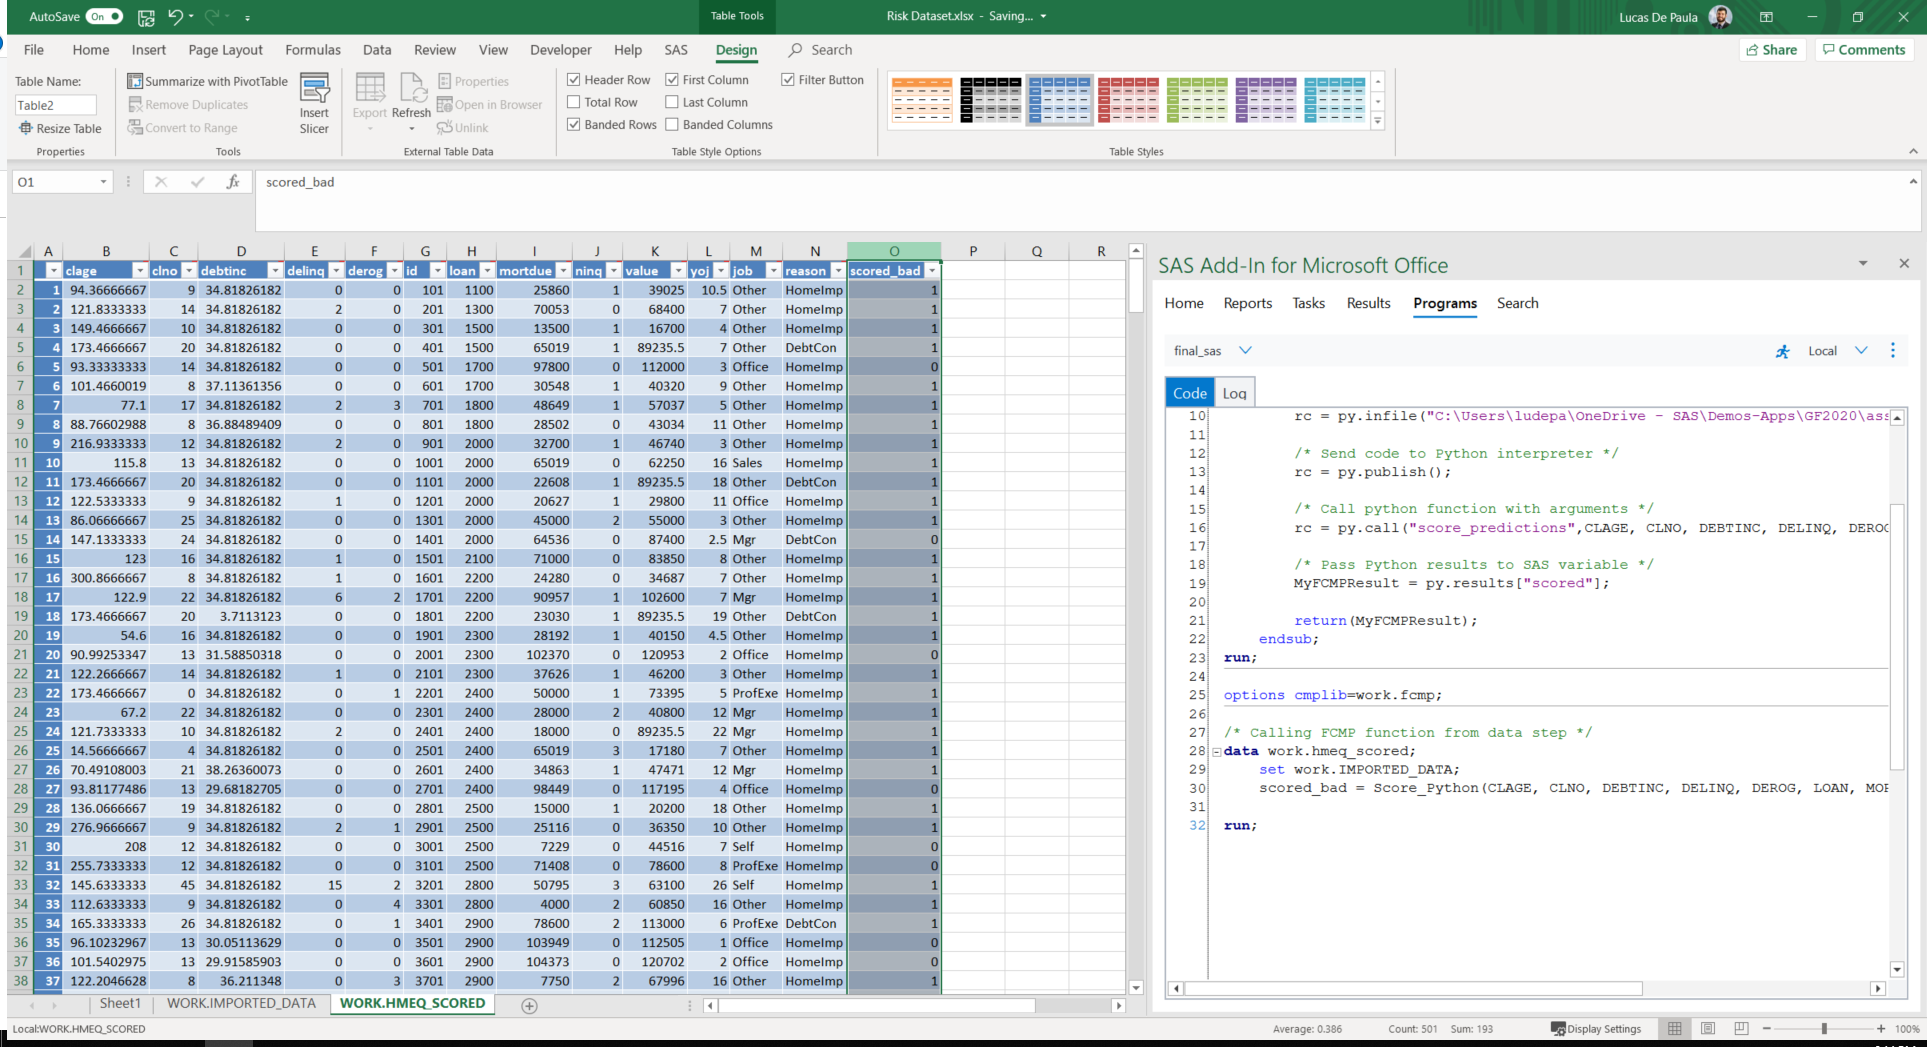
Task: Close the SAS Add-In pane
Action: point(1904,263)
